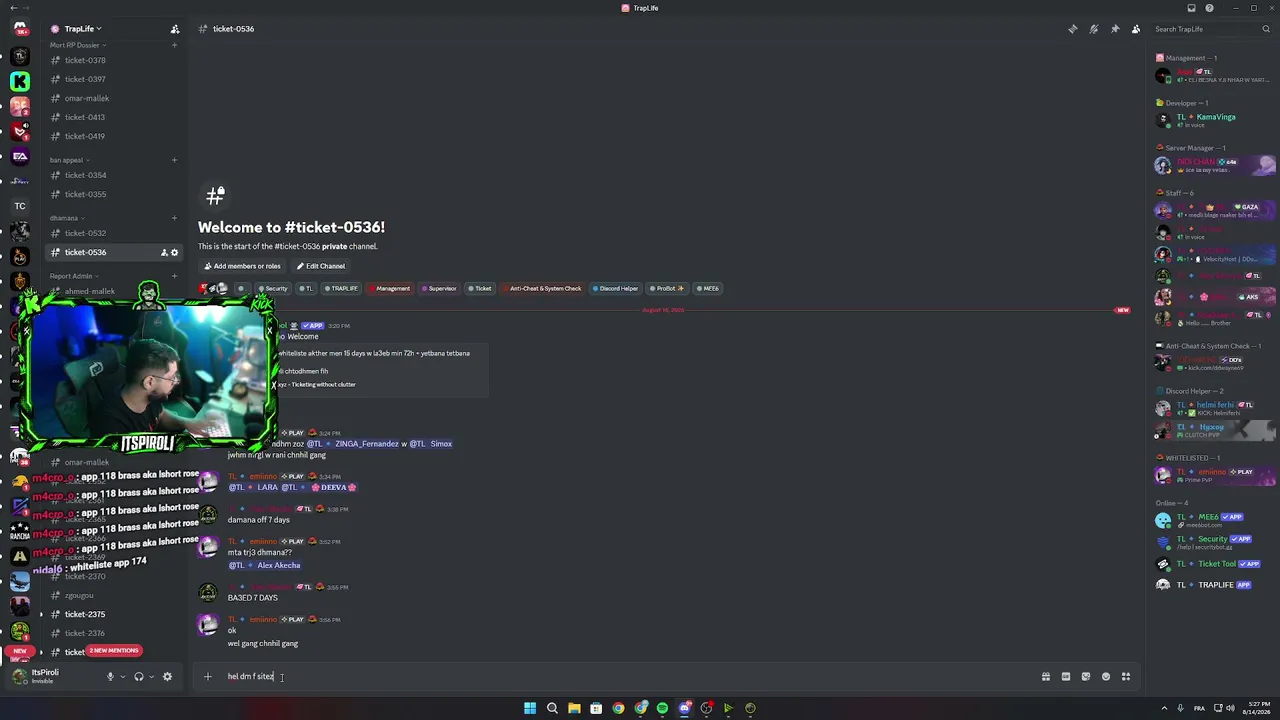Select the Security role chip
Screen dimensions: 1280x720
[x=273, y=289]
